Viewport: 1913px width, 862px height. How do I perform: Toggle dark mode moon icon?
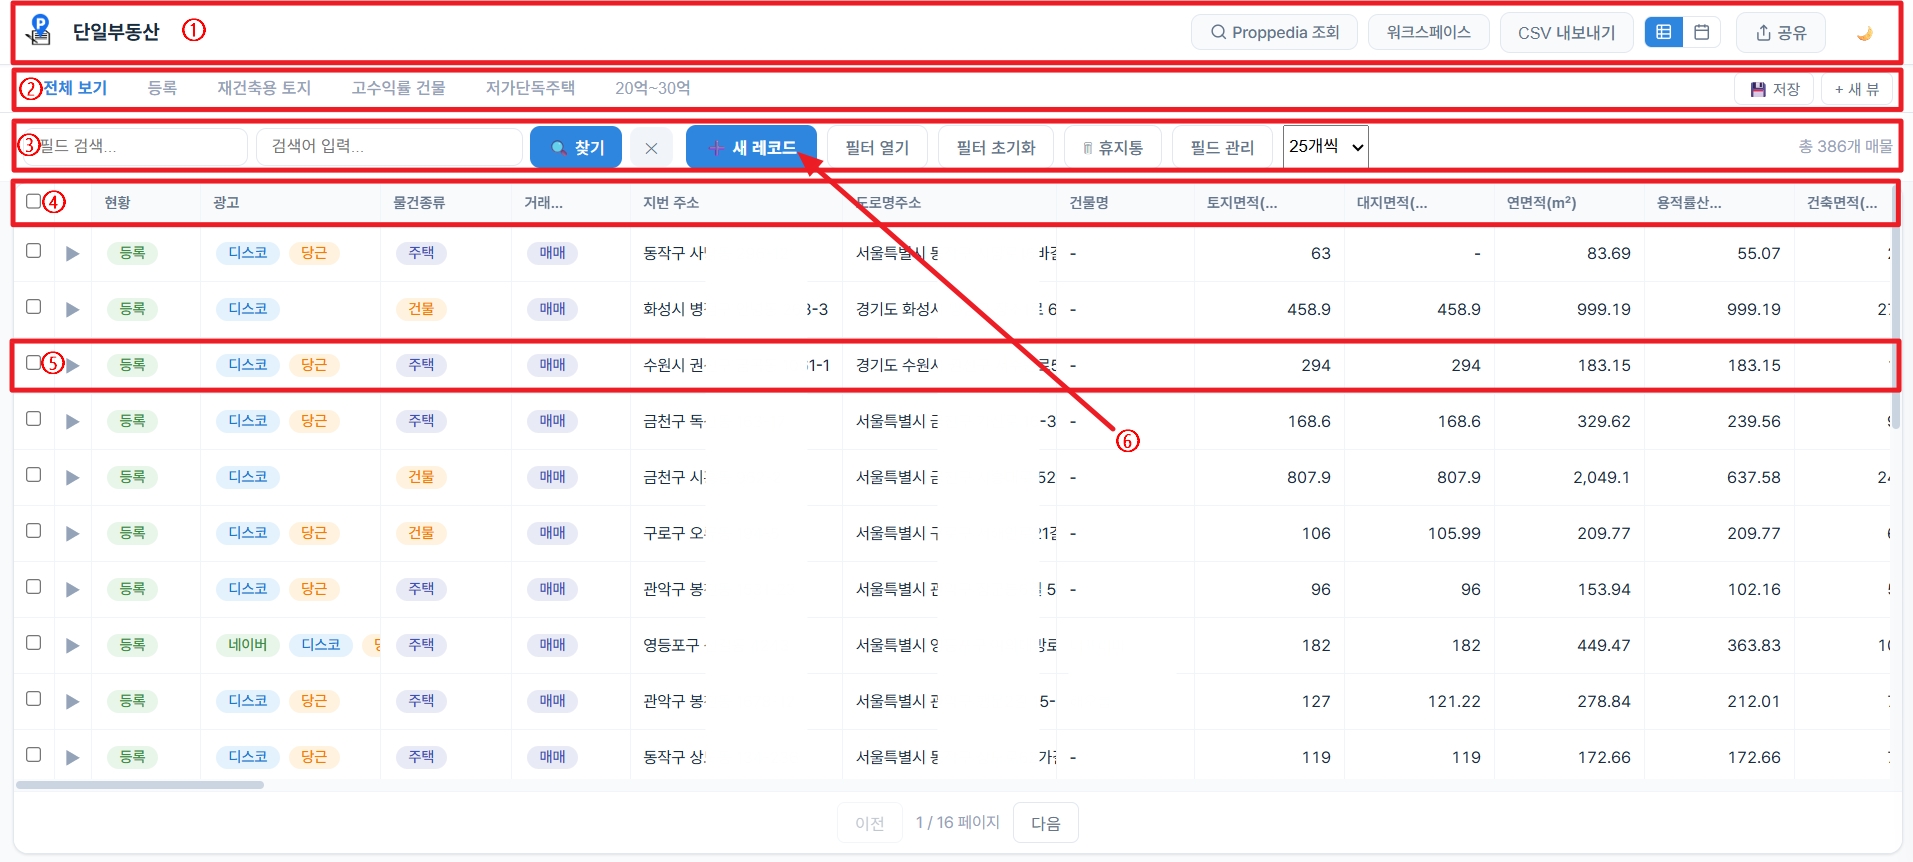tap(1864, 33)
